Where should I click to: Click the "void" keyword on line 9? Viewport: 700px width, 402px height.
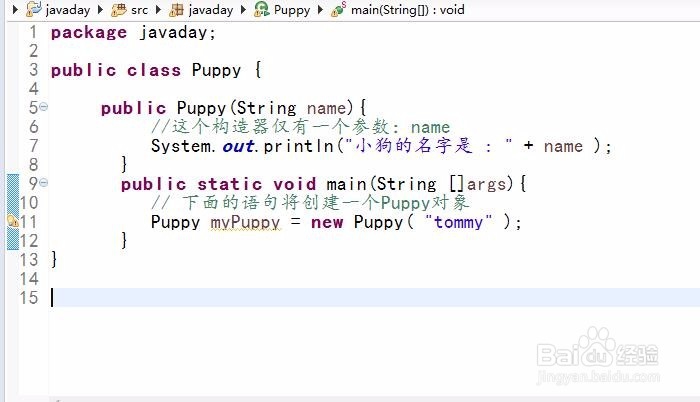(x=294, y=184)
